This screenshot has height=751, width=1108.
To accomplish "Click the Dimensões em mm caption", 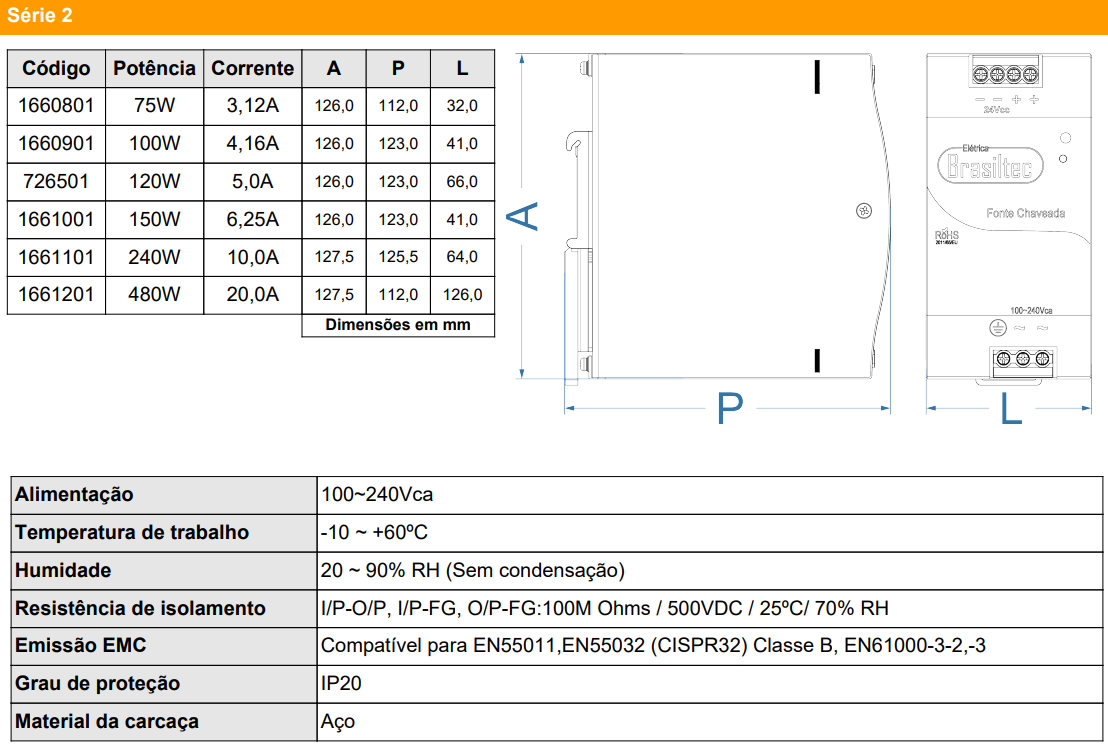I will coord(398,325).
